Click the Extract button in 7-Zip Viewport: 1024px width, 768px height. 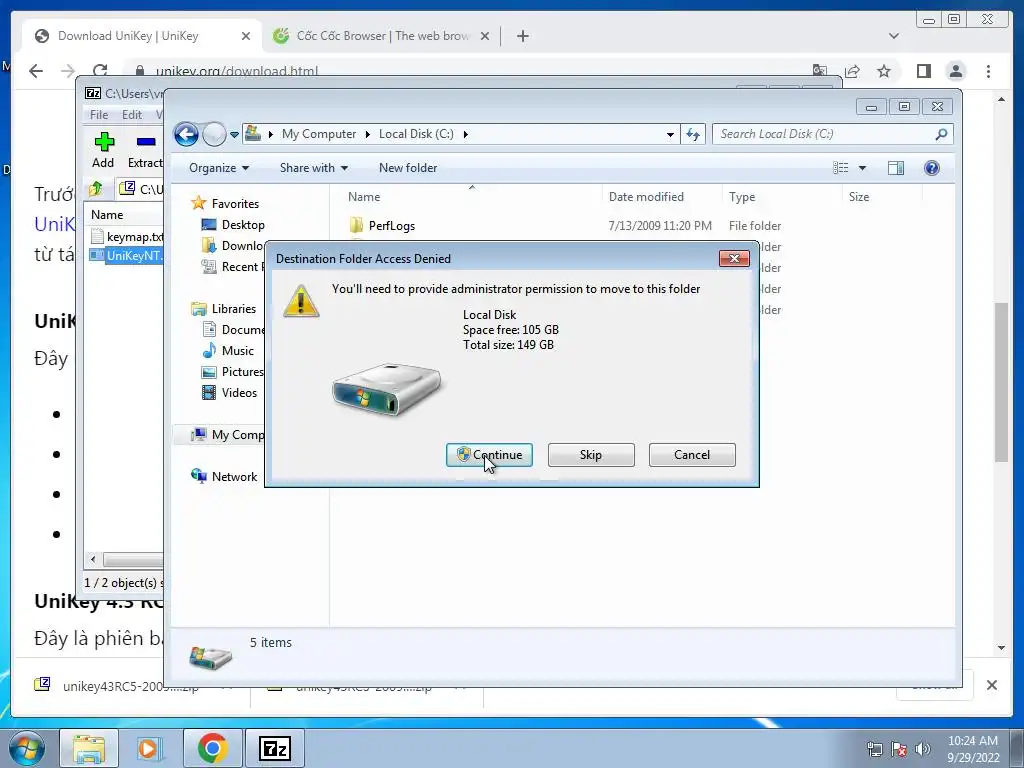tap(145, 150)
